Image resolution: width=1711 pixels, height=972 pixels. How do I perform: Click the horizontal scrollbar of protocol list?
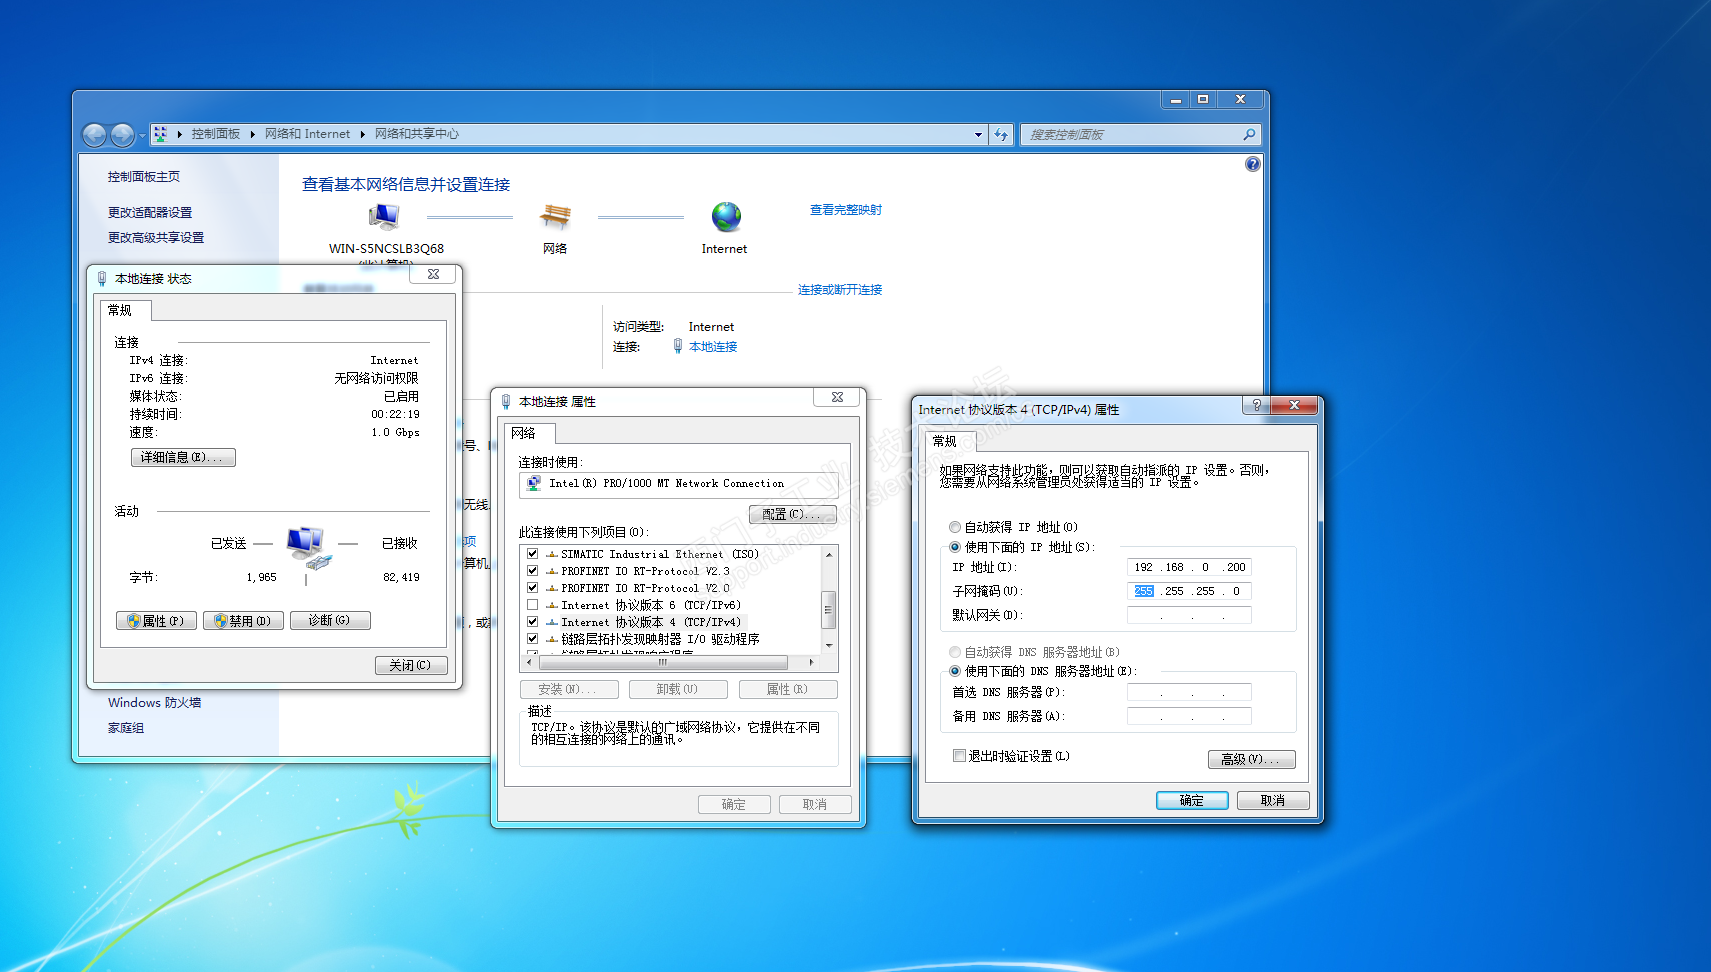tap(671, 662)
